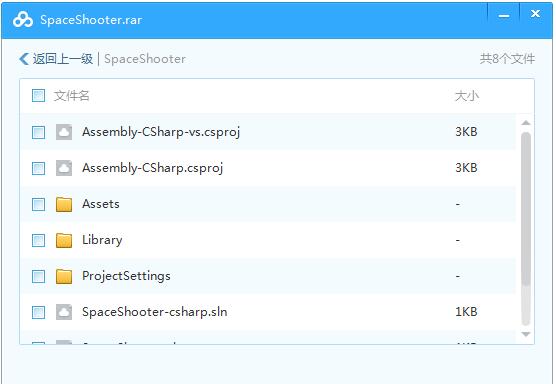
Task: Open the ProjectSettings folder icon
Action: [64, 276]
